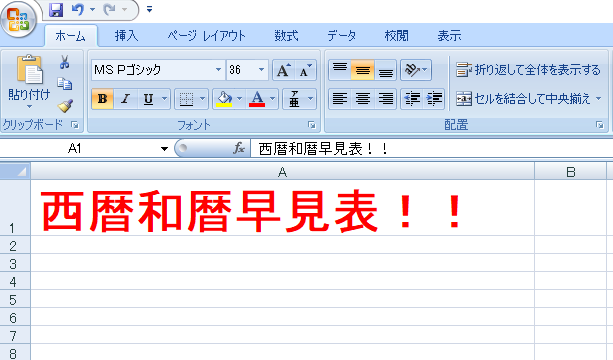Image resolution: width=613 pixels, height=360 pixels.
Task: Save workbook with the floppy disk icon
Action: coord(56,10)
